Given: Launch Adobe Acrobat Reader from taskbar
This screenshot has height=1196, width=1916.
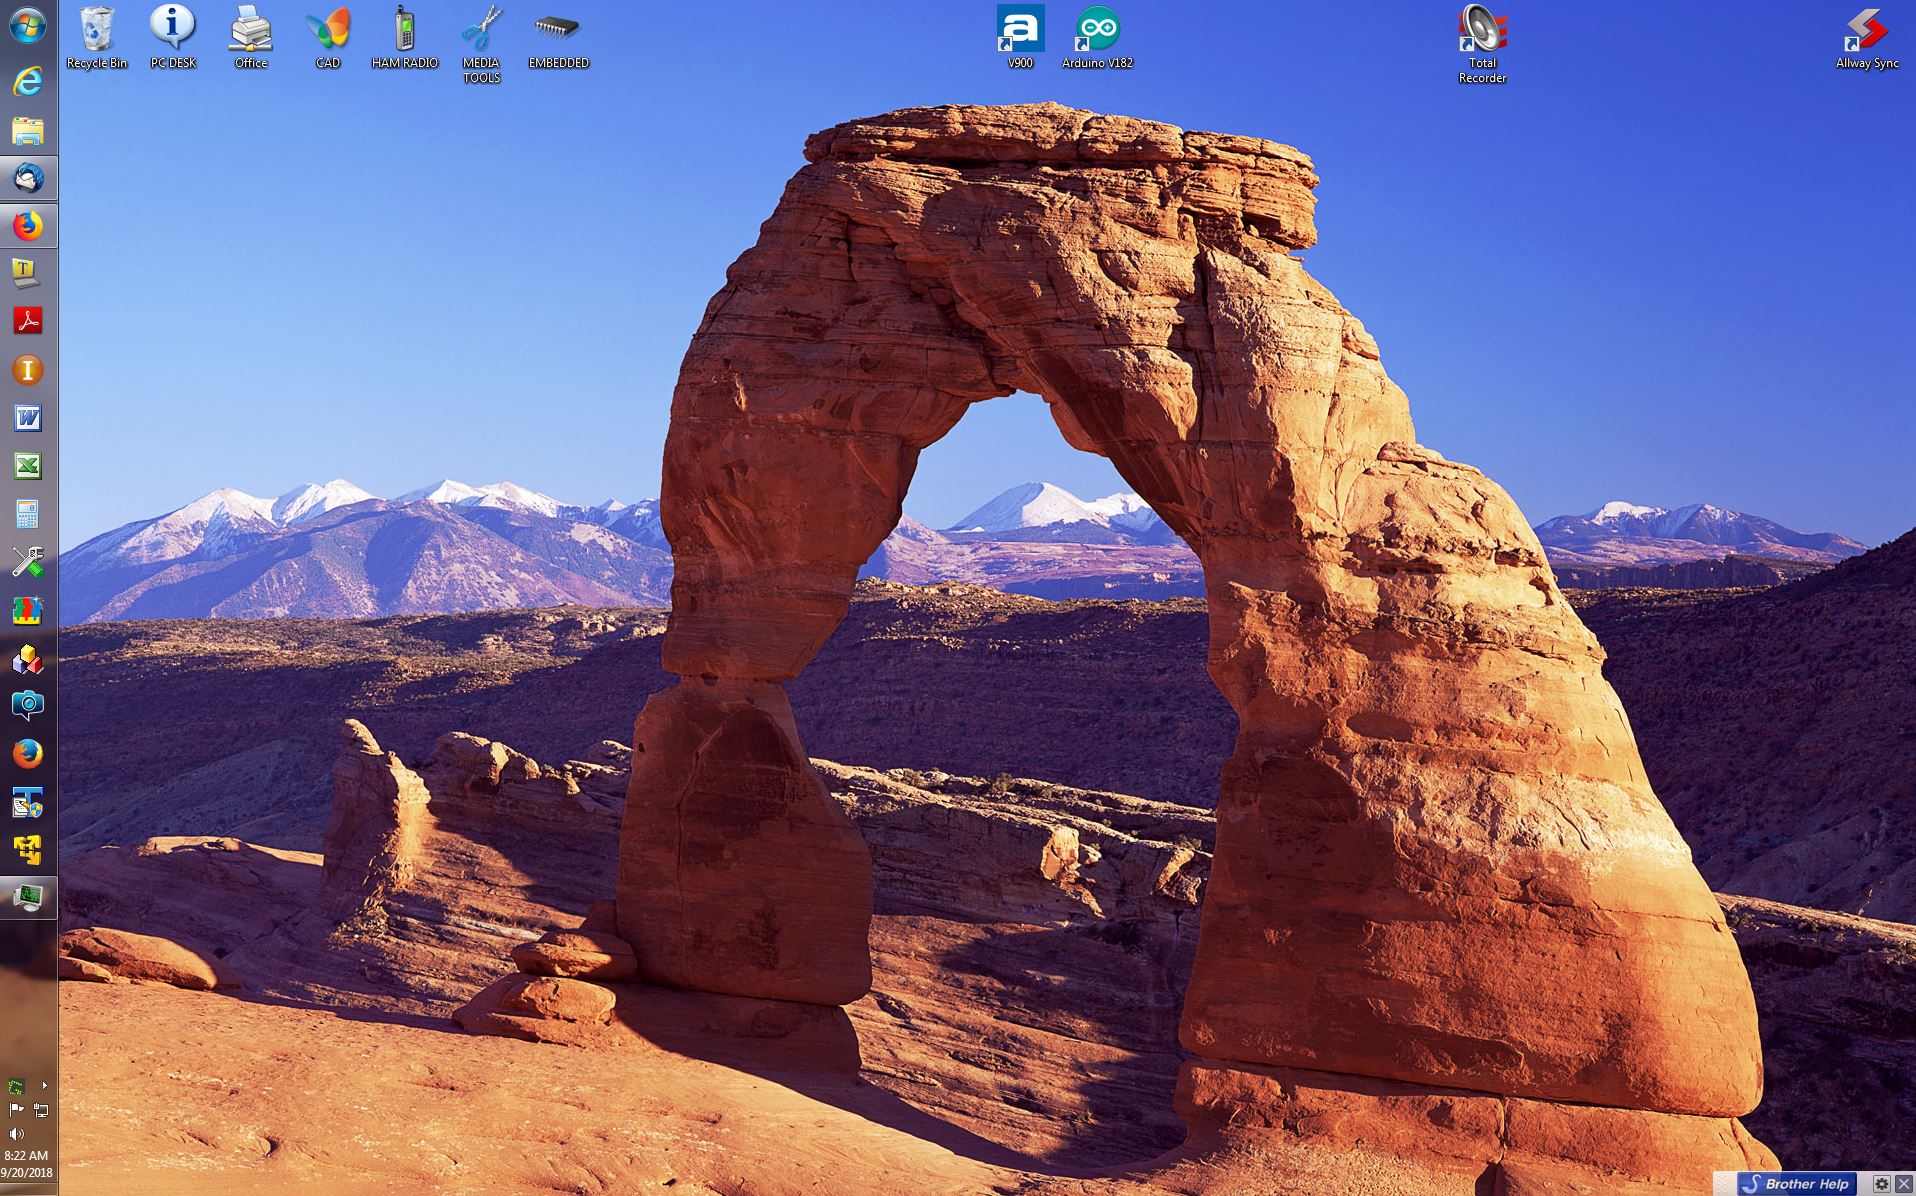Looking at the screenshot, I should coord(27,321).
